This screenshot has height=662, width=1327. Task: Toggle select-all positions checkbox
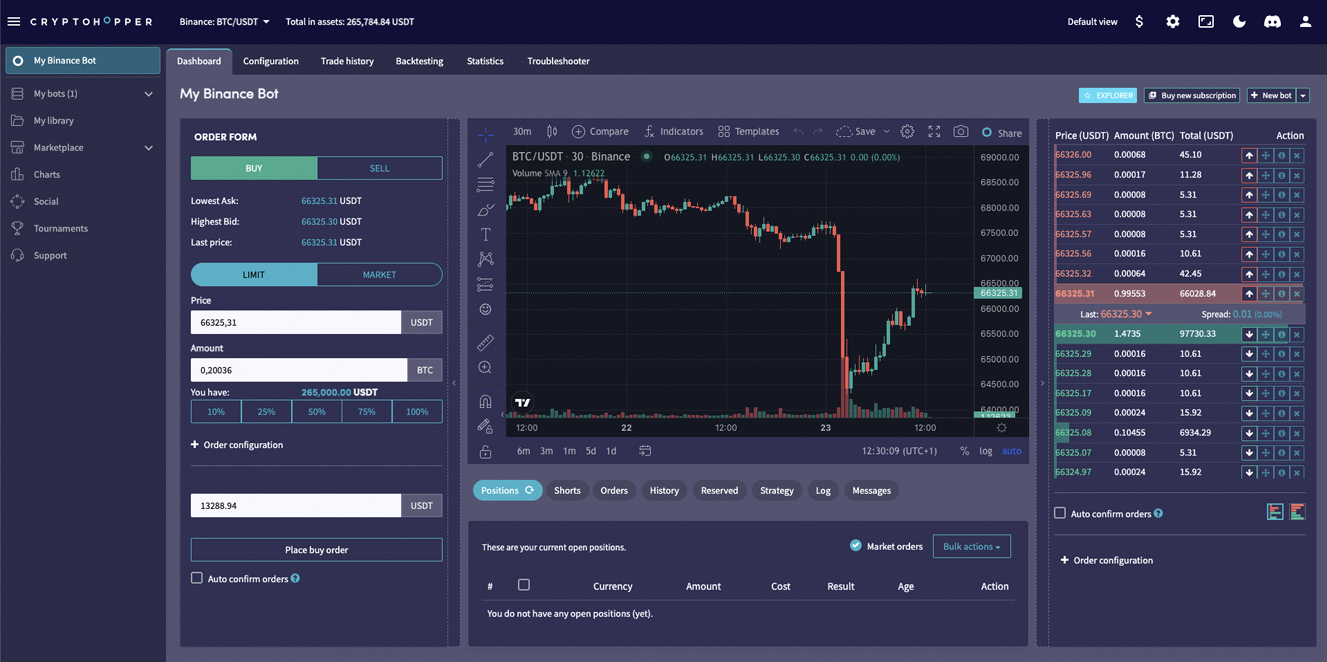523,585
